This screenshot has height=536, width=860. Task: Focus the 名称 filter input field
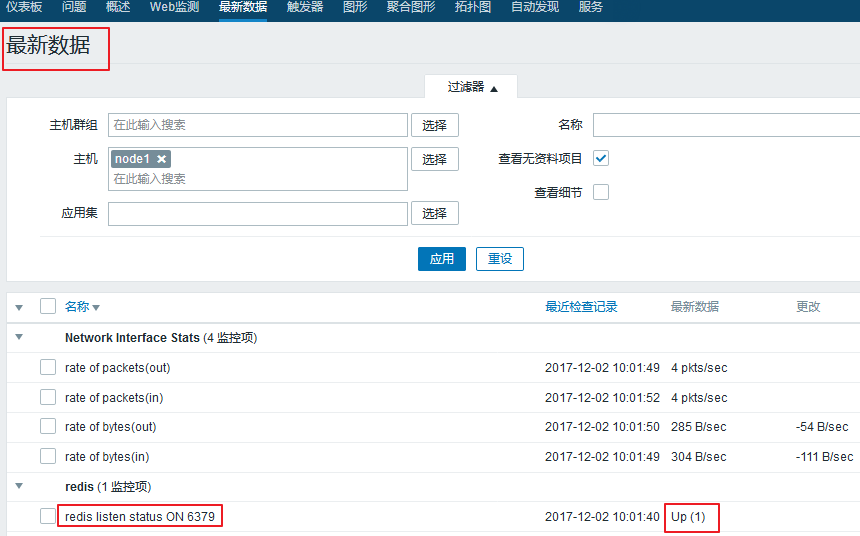tap(726, 125)
